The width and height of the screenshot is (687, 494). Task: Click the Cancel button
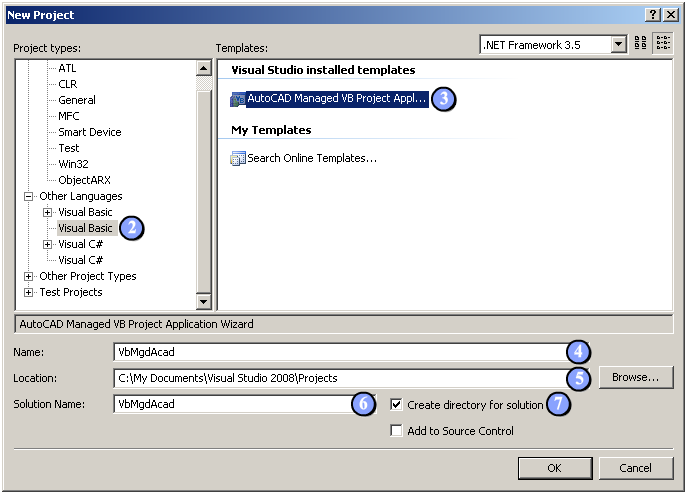coord(636,468)
